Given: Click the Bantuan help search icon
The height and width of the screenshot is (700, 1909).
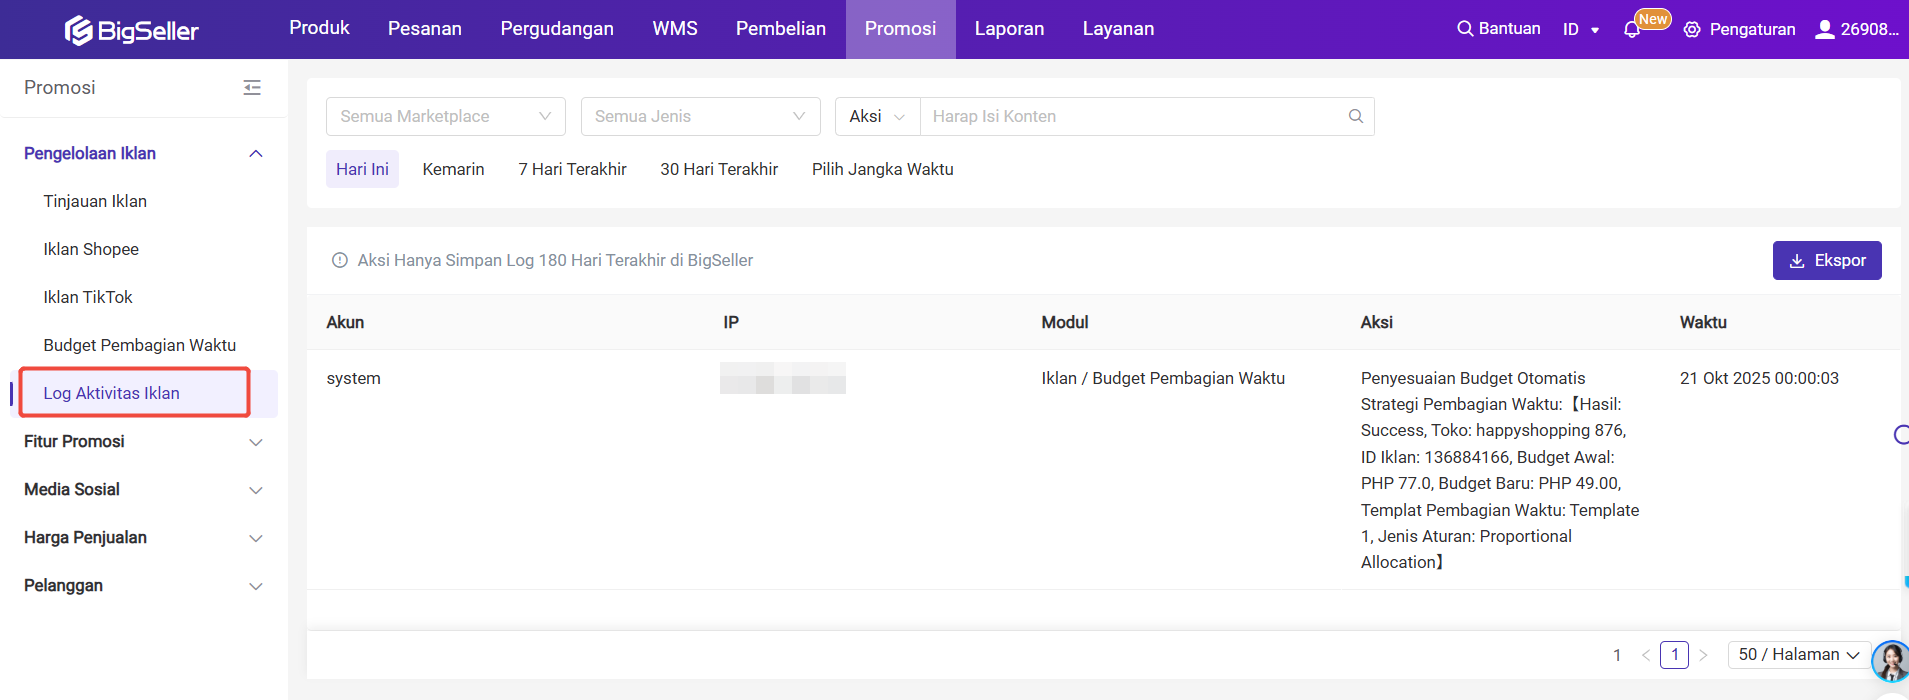Looking at the screenshot, I should [x=1465, y=29].
